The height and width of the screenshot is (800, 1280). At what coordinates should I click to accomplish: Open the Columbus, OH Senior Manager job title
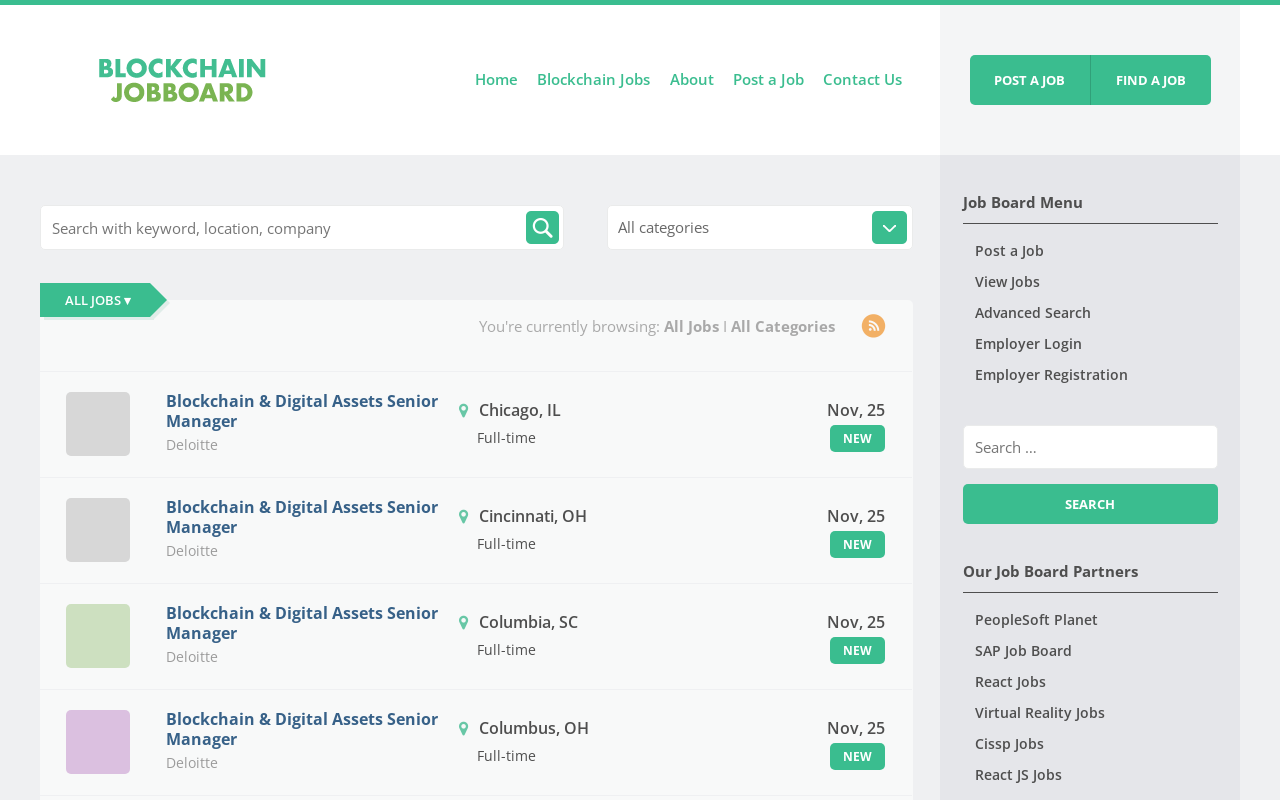click(302, 729)
